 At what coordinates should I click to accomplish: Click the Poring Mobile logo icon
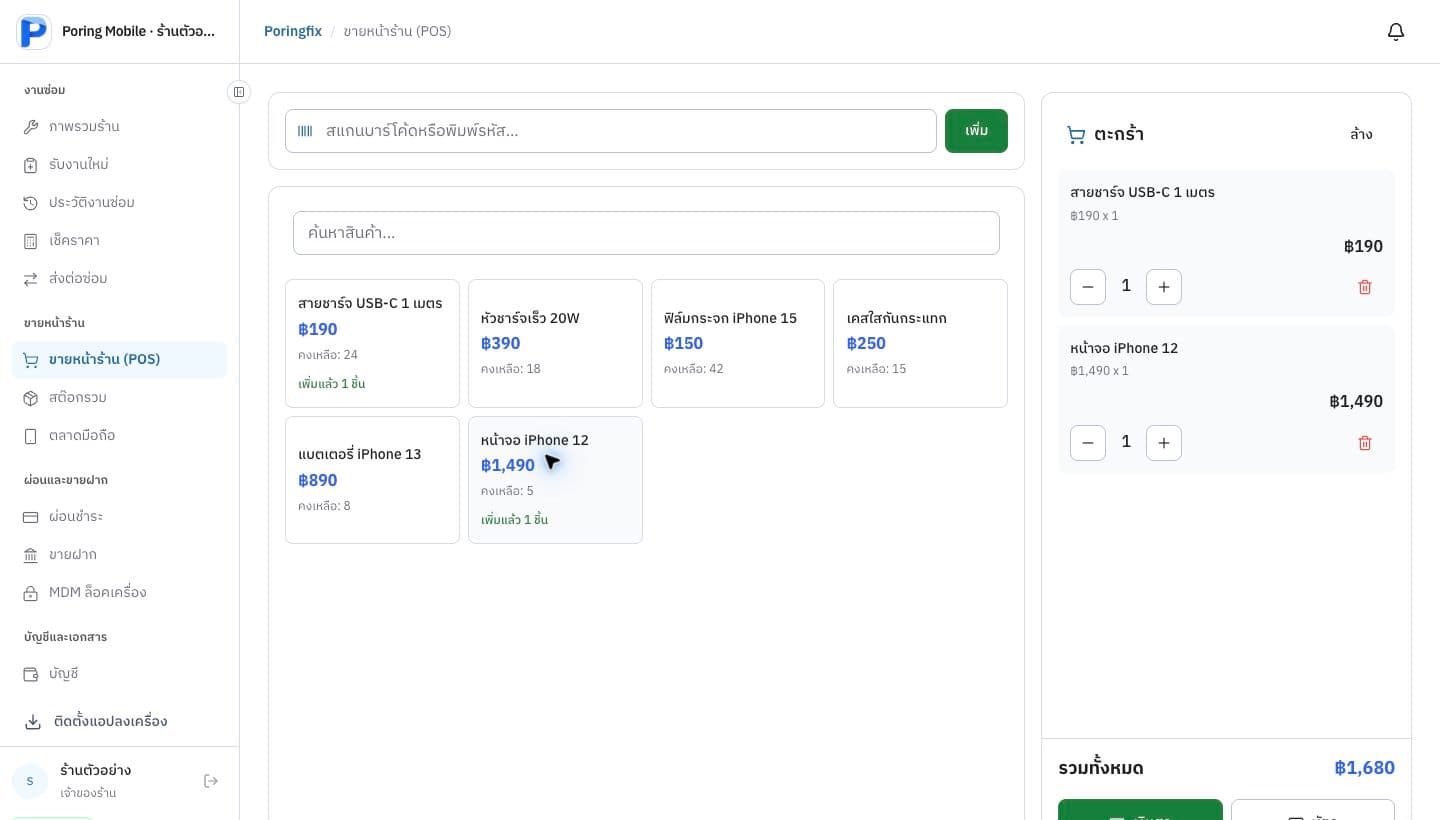pos(34,32)
